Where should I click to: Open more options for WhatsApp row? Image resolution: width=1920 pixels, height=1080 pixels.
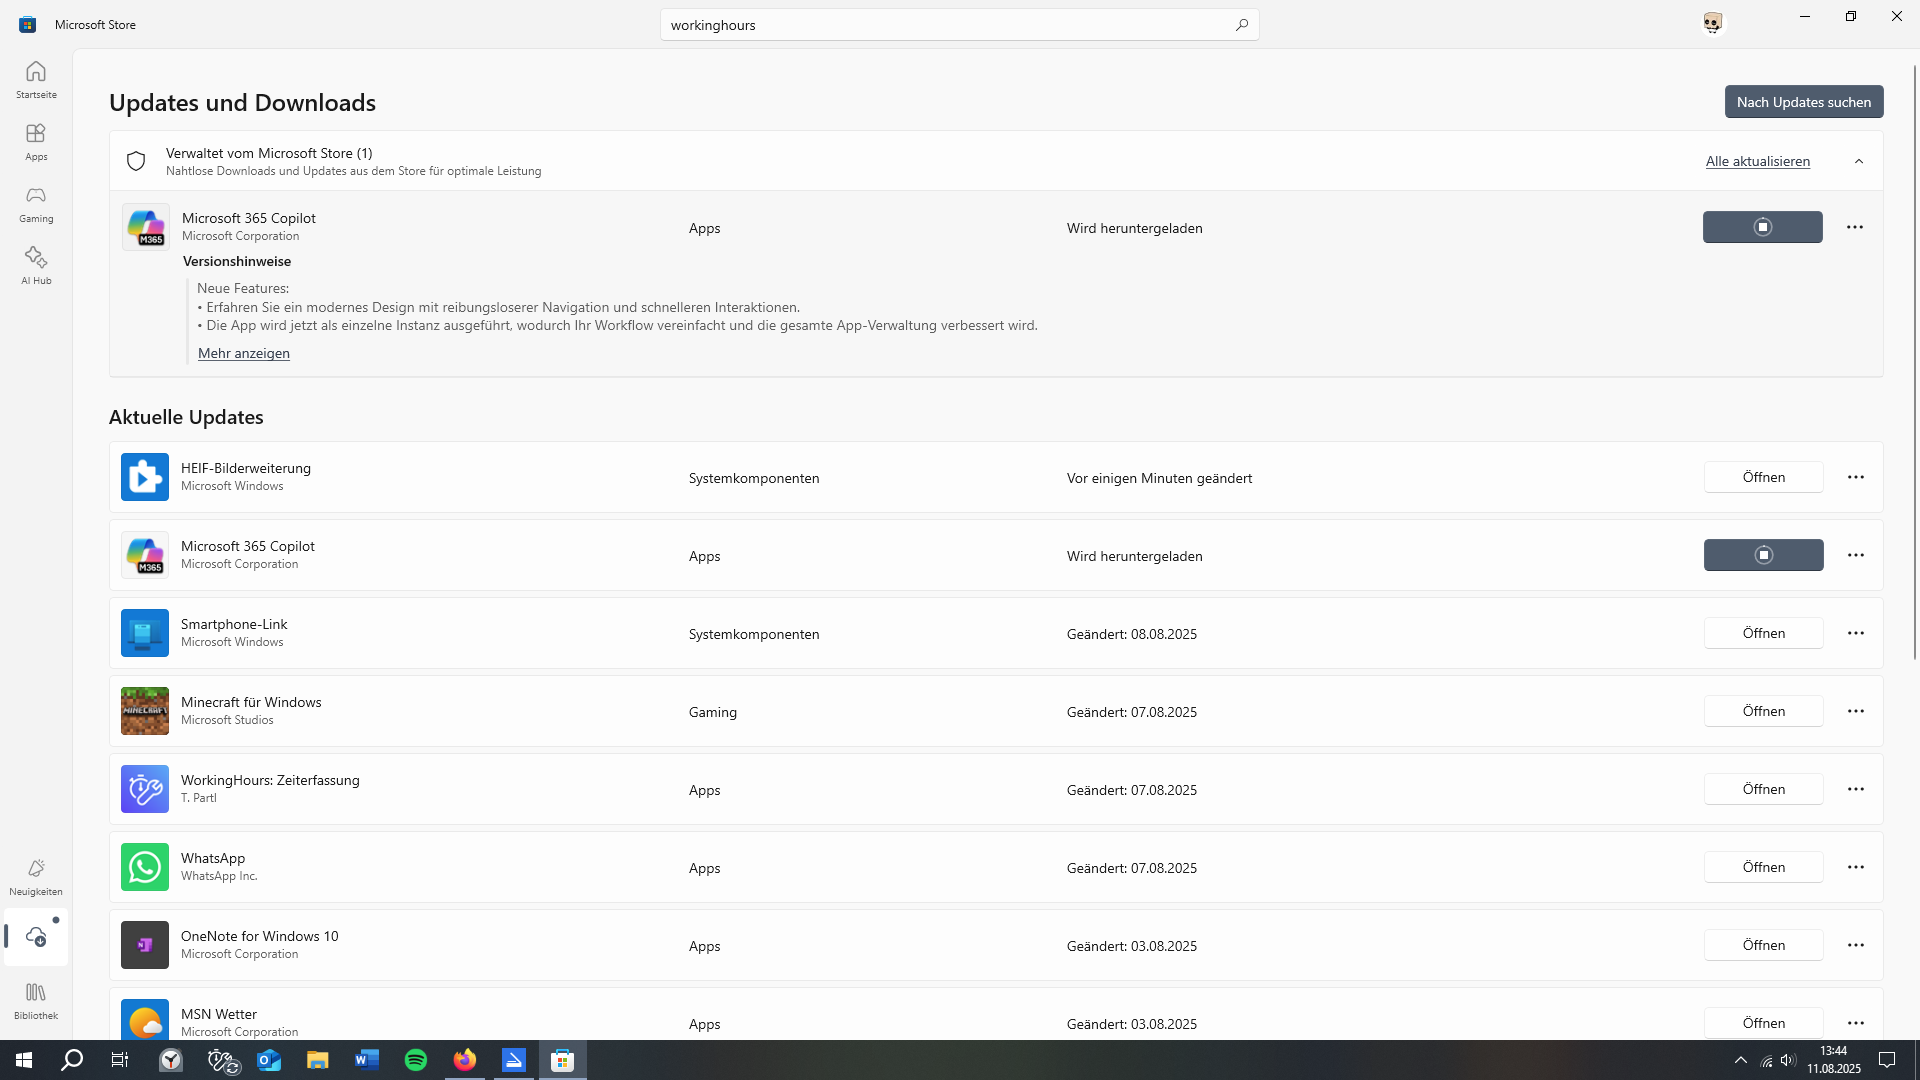[x=1856, y=867]
